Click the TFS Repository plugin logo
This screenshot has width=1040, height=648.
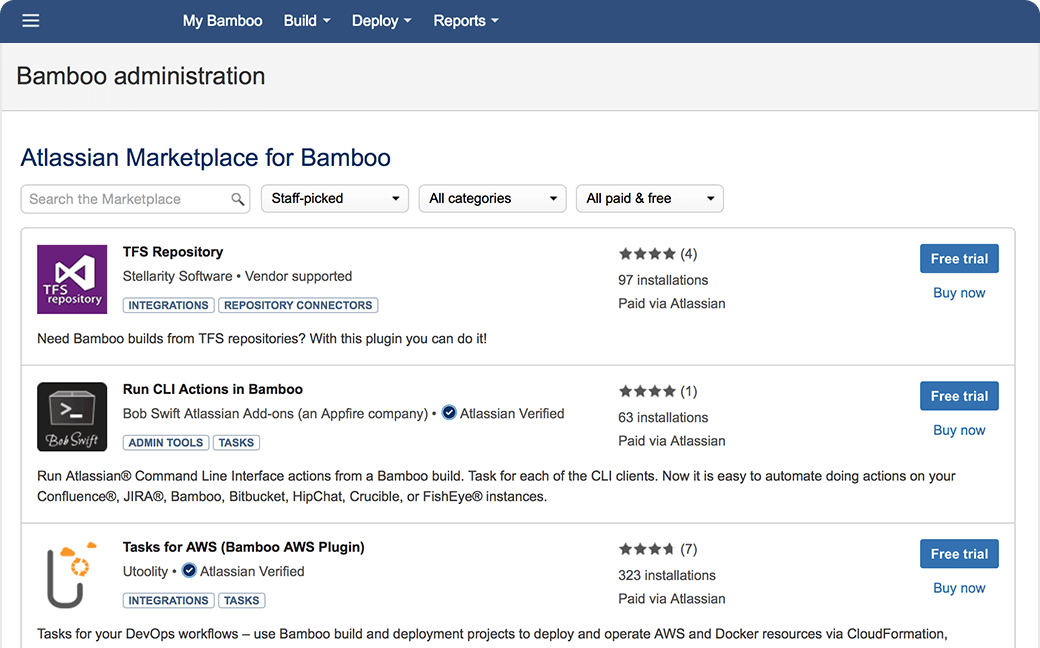point(71,279)
